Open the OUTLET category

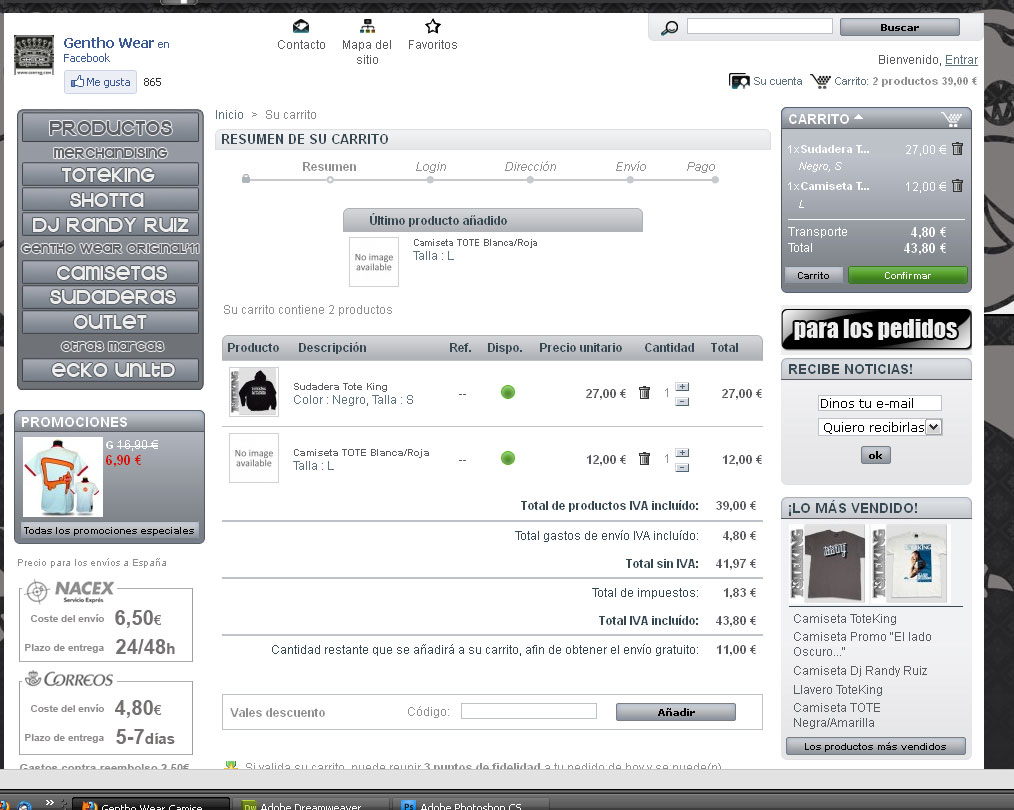coord(111,322)
